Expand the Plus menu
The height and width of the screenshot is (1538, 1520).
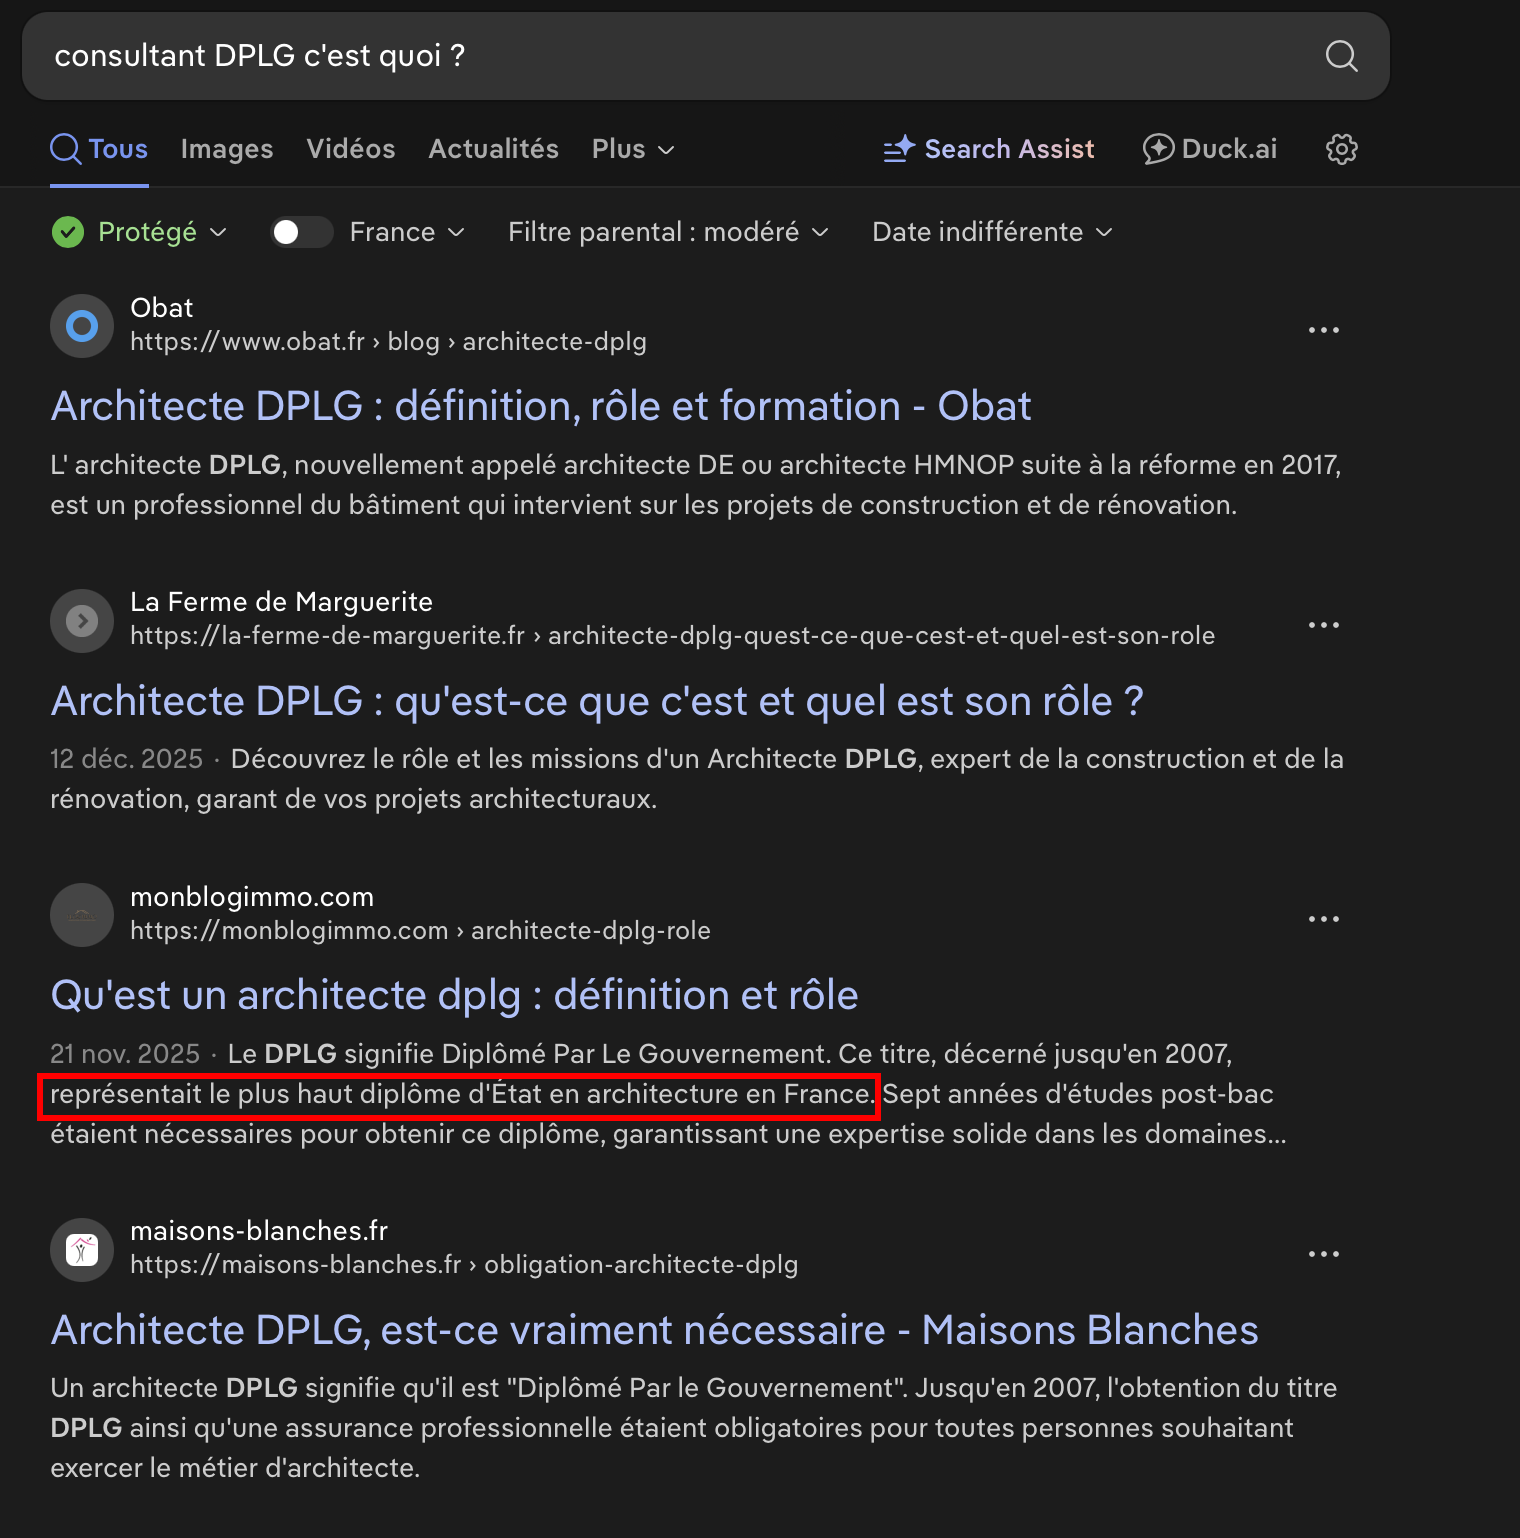click(633, 149)
